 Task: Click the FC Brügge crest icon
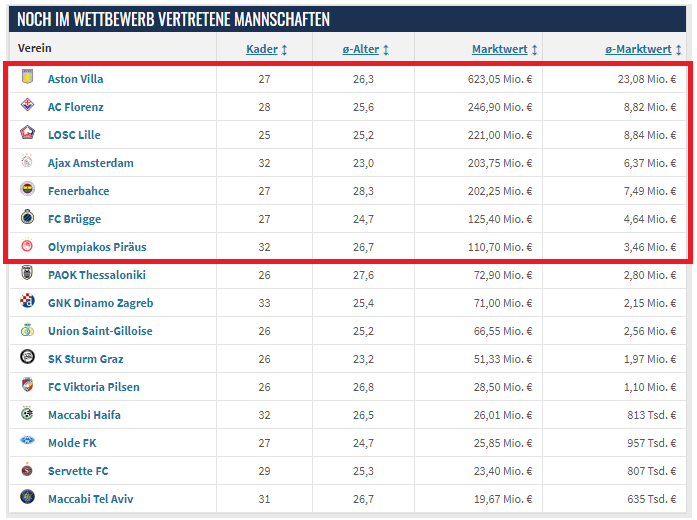pyautogui.click(x=28, y=217)
